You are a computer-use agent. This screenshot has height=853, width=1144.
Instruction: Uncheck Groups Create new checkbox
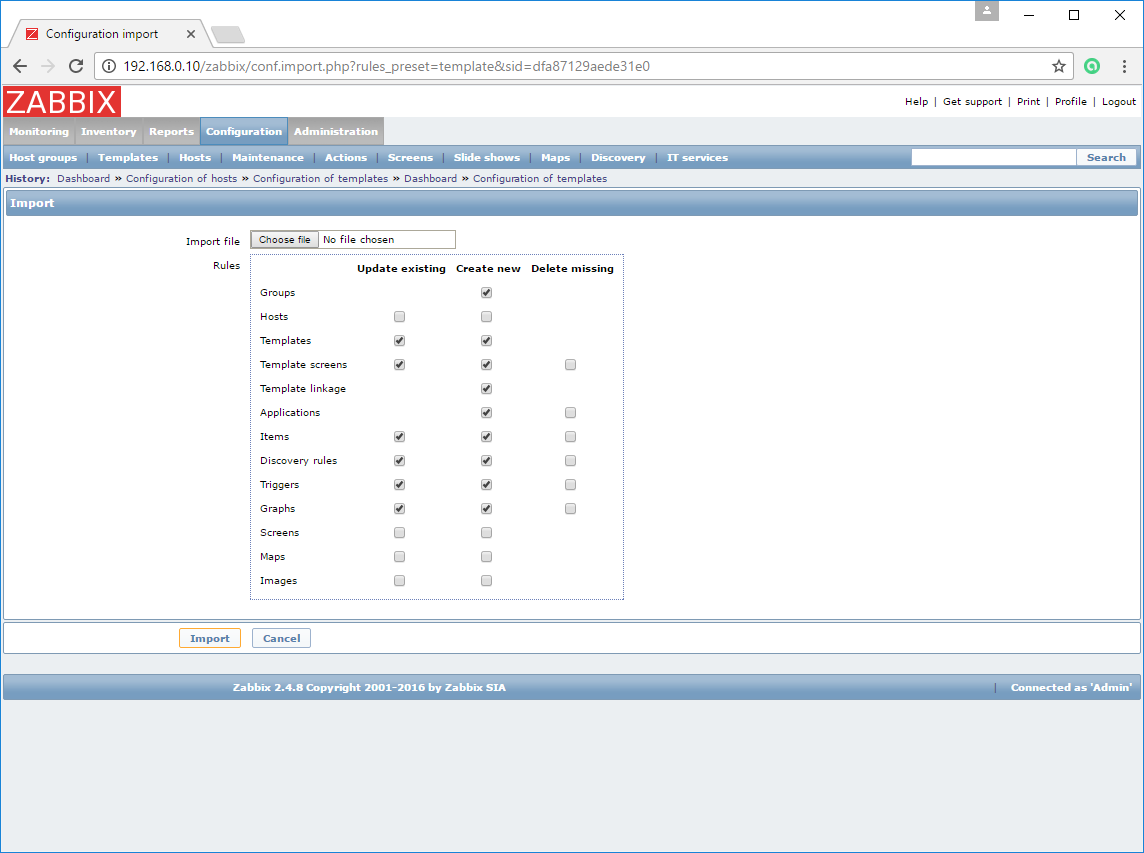[x=487, y=293]
